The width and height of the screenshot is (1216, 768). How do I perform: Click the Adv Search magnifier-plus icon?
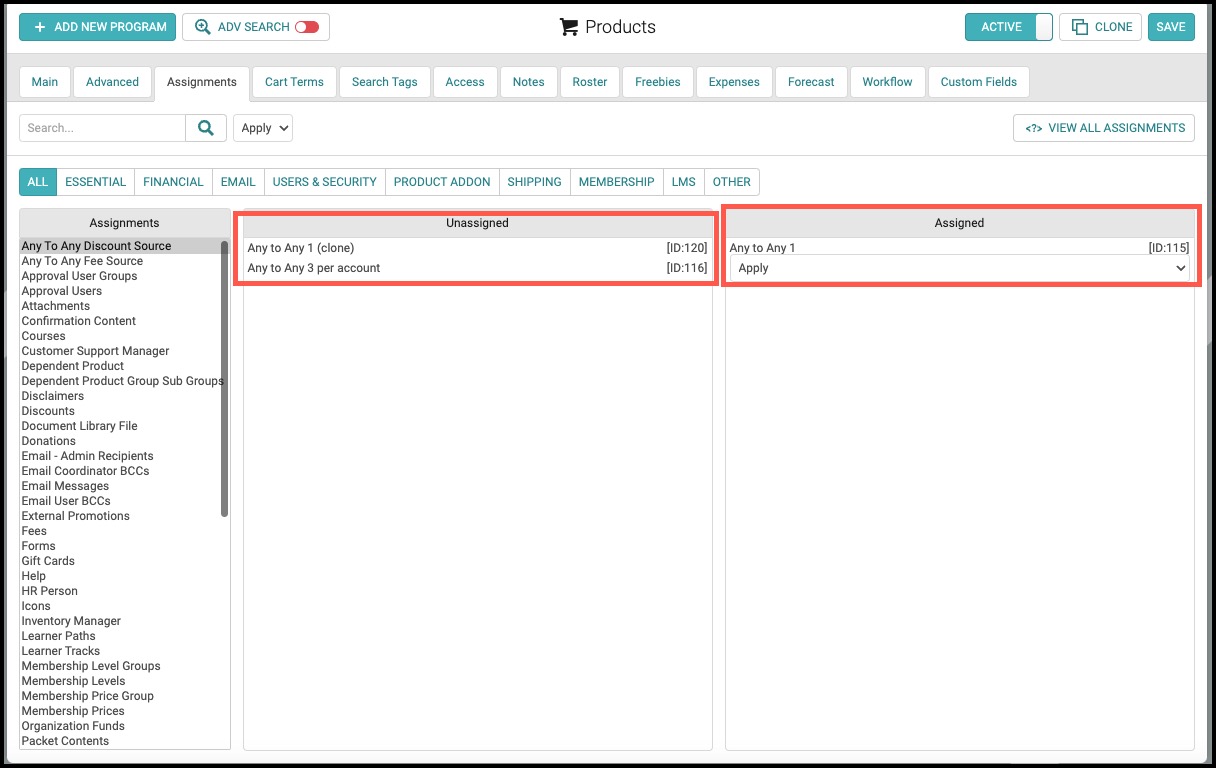[203, 27]
